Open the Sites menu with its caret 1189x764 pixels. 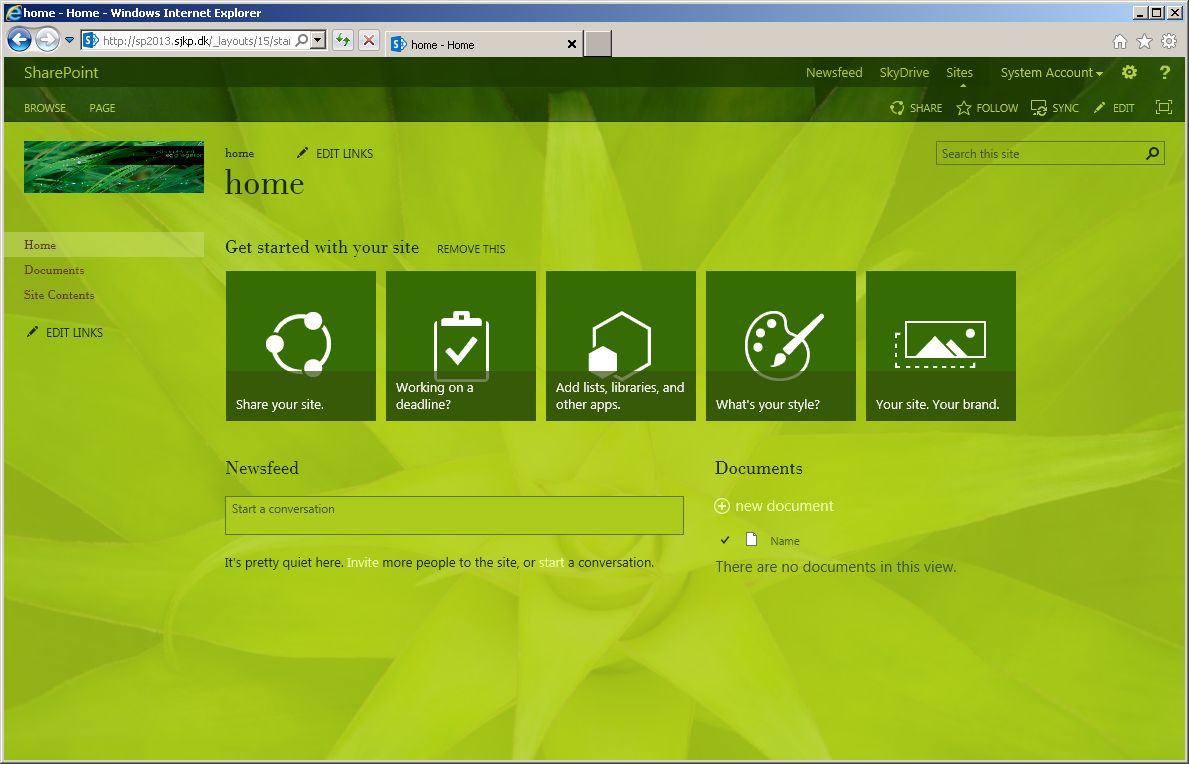point(959,72)
